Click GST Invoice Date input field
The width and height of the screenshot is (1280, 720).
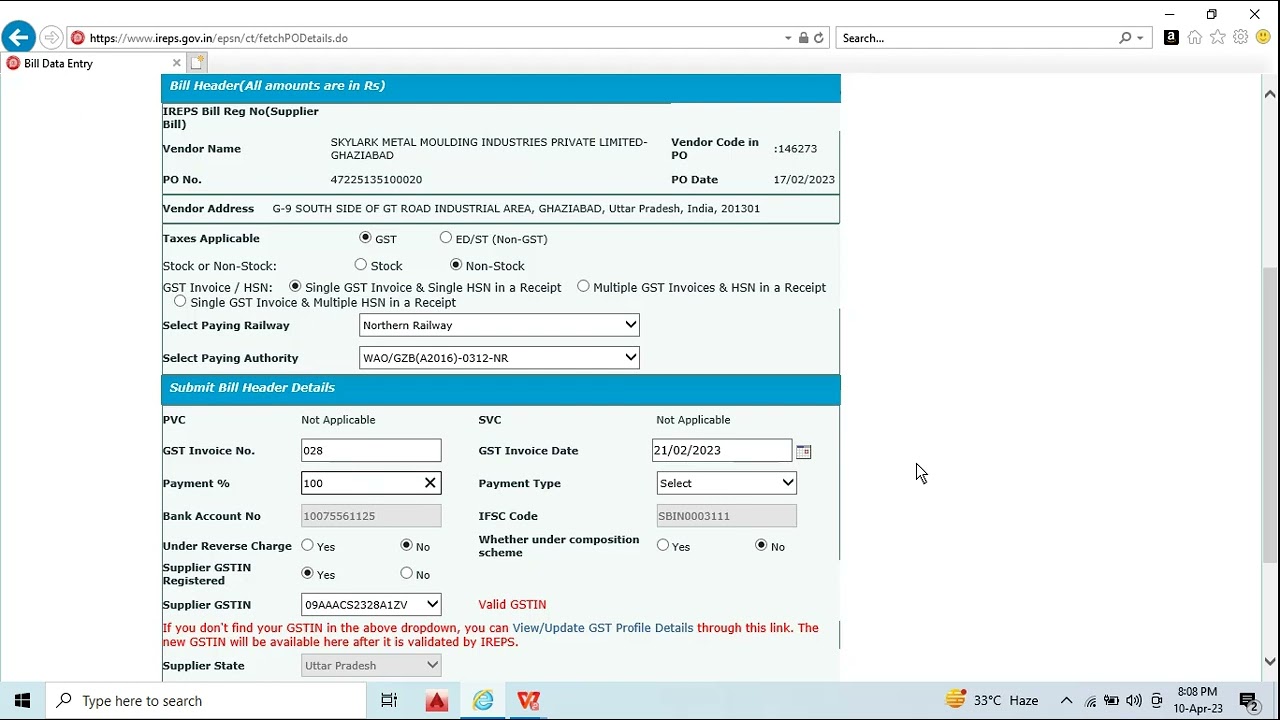point(722,450)
